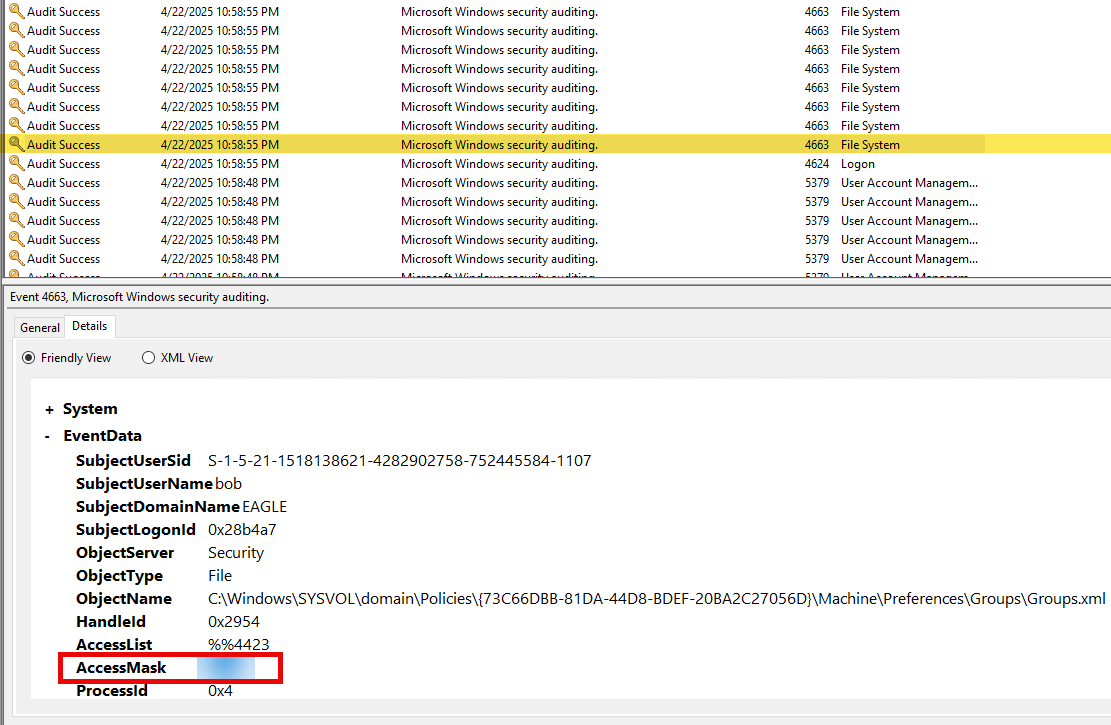
Task: Open the General tab
Action: [x=40, y=327]
